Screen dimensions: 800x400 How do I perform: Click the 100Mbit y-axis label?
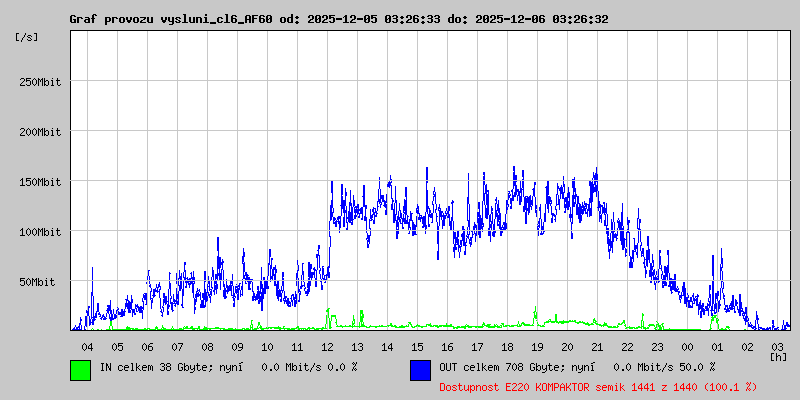pyautogui.click(x=40, y=232)
